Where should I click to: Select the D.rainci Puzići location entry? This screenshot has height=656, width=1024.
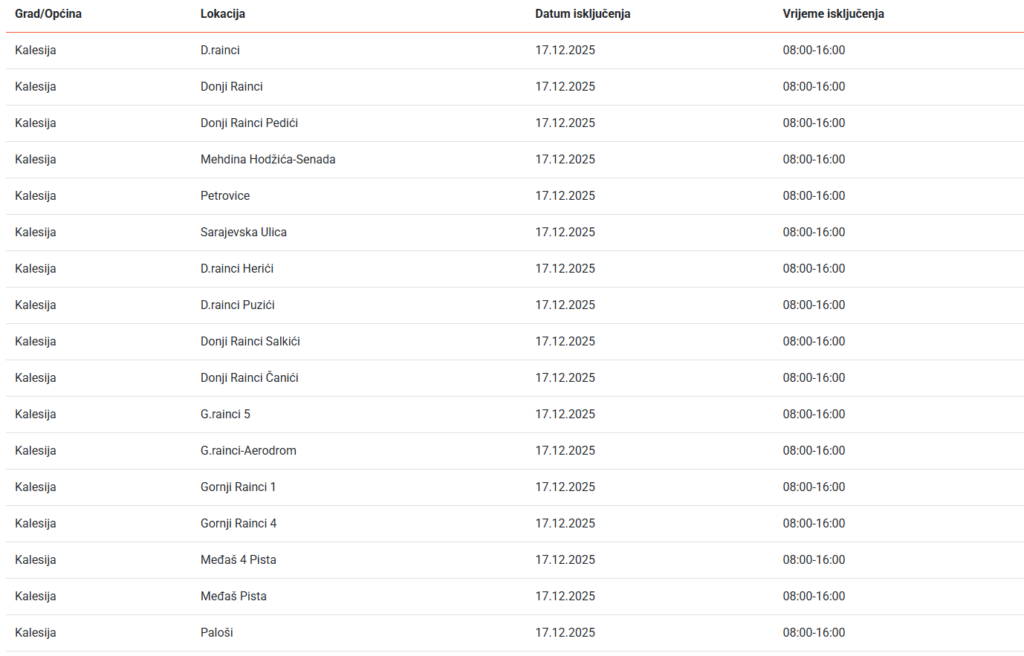click(x=237, y=305)
